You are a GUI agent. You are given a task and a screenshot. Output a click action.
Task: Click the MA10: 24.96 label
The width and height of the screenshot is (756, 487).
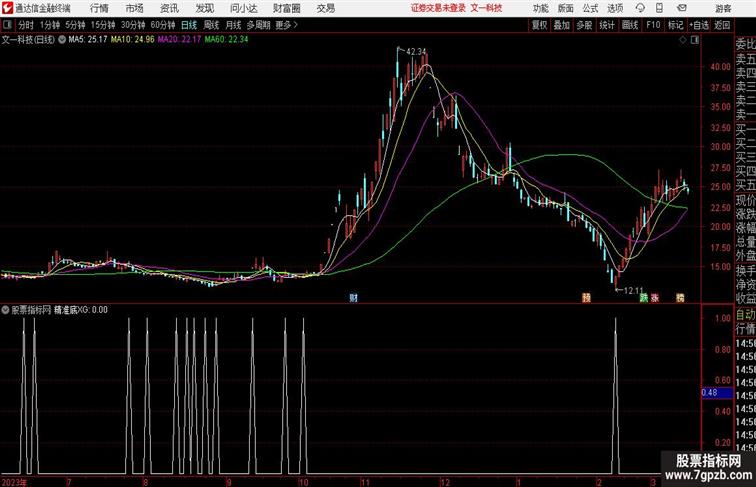click(133, 40)
